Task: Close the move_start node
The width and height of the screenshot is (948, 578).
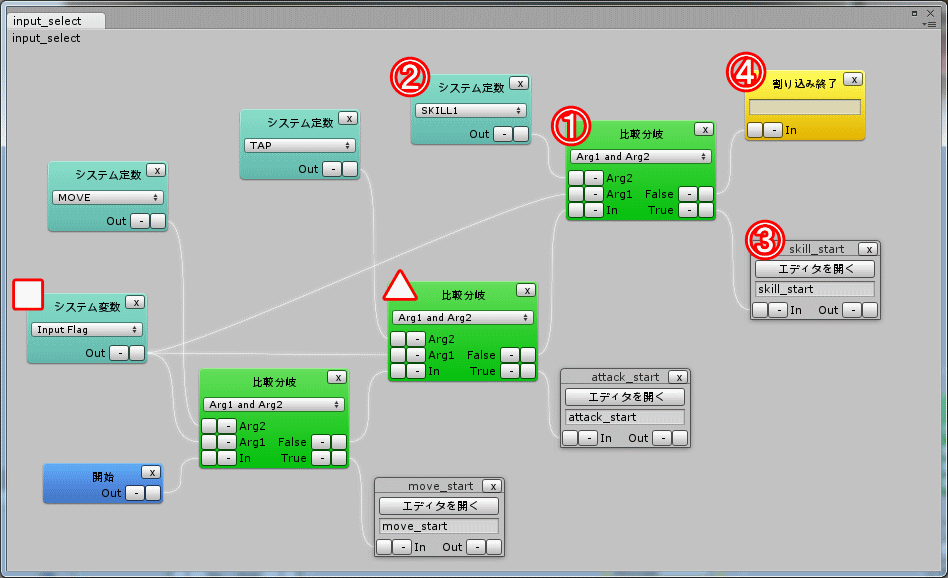Action: [493, 486]
